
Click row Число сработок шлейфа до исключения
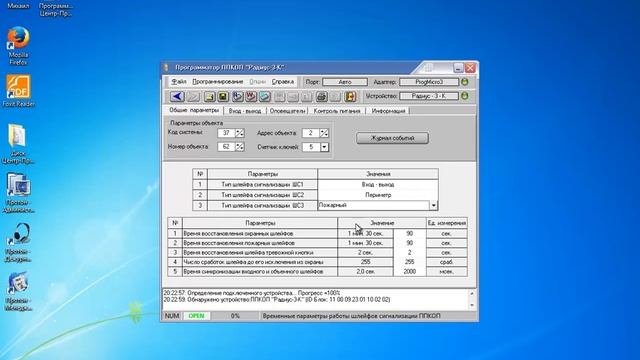coord(260,262)
